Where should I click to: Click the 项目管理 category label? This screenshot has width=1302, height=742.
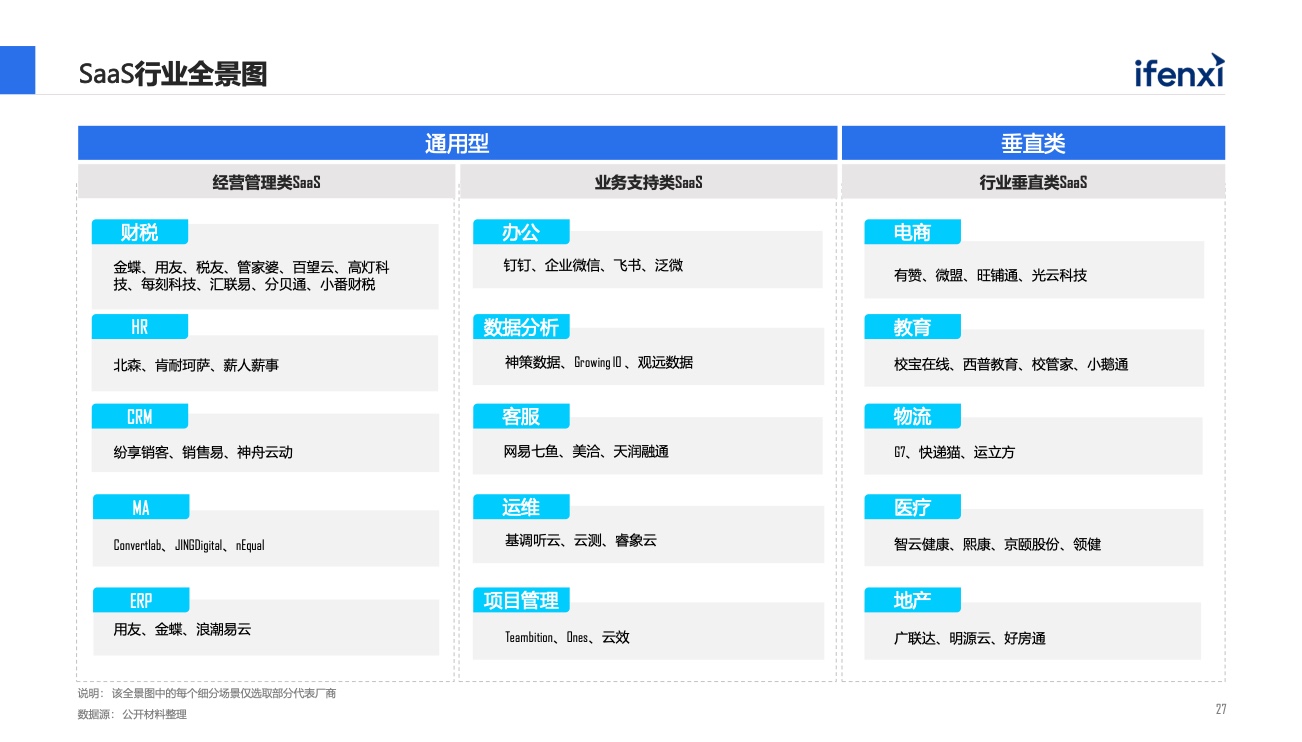[x=521, y=601]
